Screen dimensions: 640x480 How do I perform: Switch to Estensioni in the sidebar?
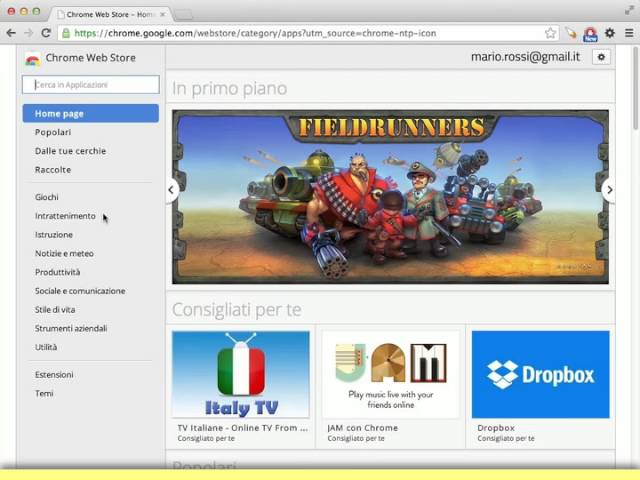(x=54, y=375)
